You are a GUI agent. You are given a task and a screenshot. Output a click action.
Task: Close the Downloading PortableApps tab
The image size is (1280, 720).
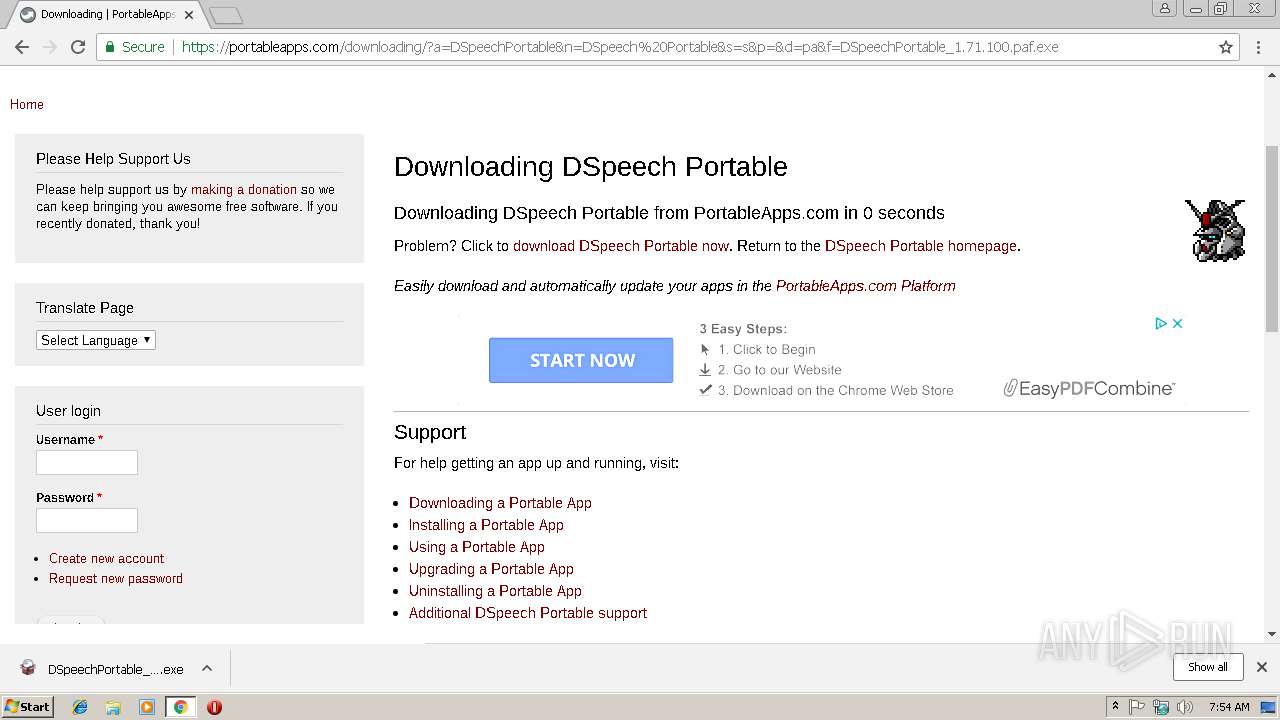click(189, 15)
